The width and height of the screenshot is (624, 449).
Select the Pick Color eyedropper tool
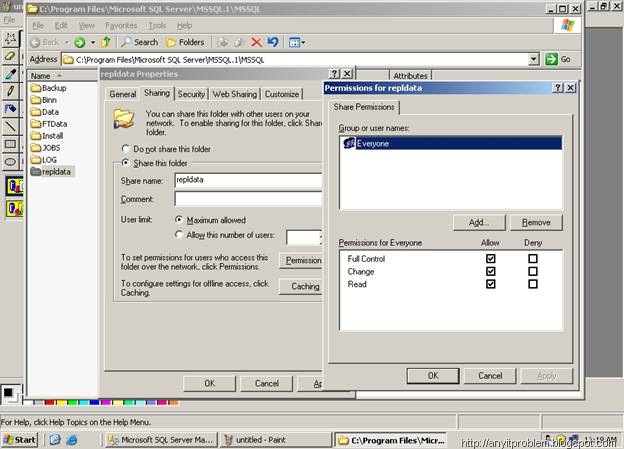[x=10, y=74]
